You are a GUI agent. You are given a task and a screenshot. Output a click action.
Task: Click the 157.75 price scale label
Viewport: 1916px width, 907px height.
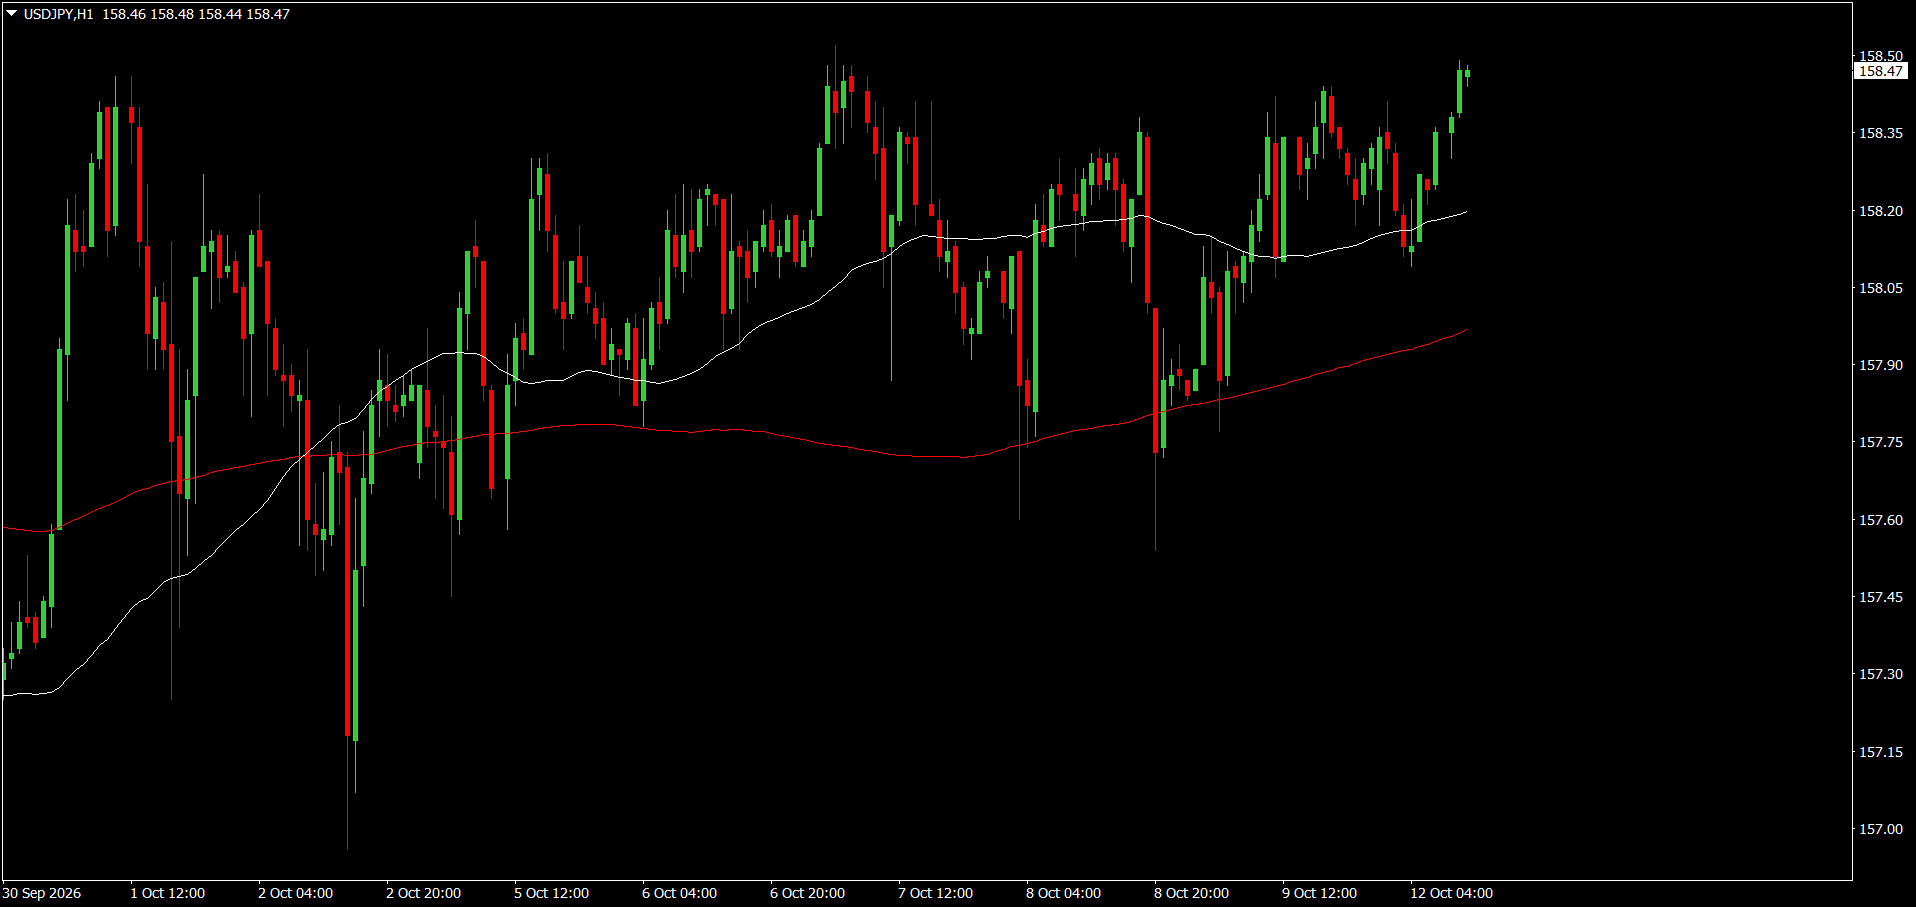tap(1881, 442)
